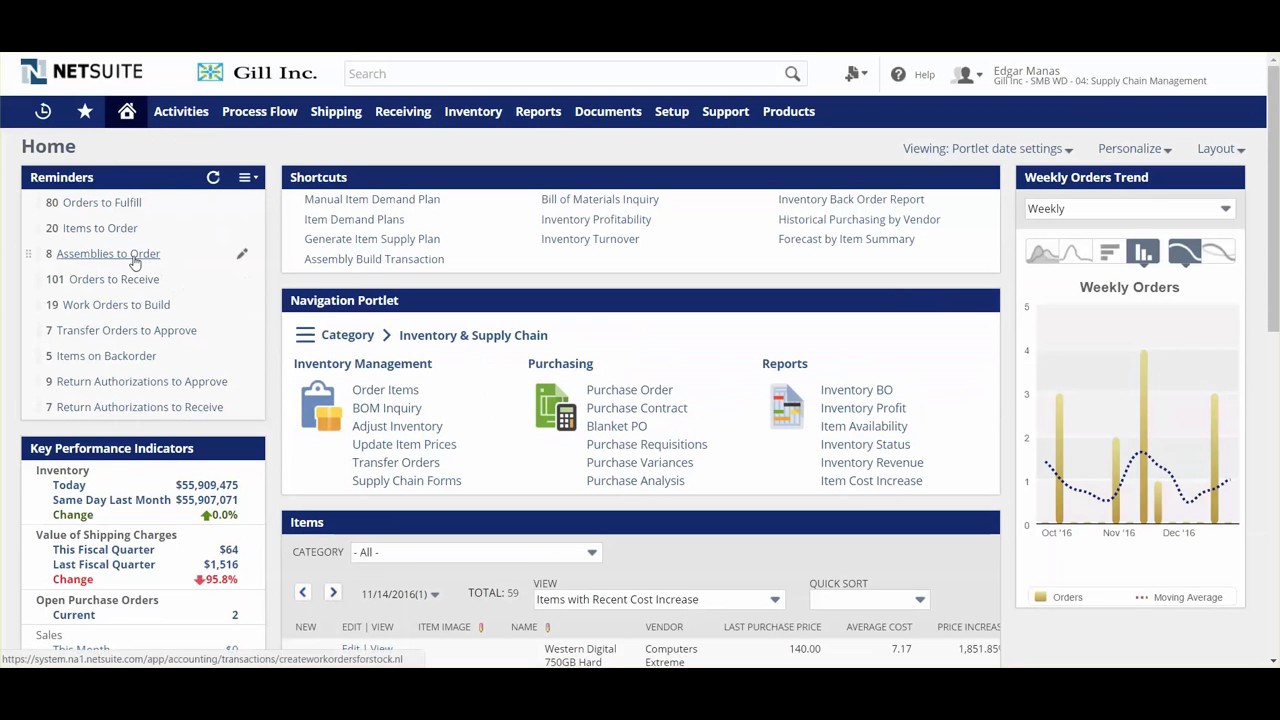This screenshot has height=720, width=1280.
Task: Open the Inventory Turnover shortcut
Action: click(590, 239)
